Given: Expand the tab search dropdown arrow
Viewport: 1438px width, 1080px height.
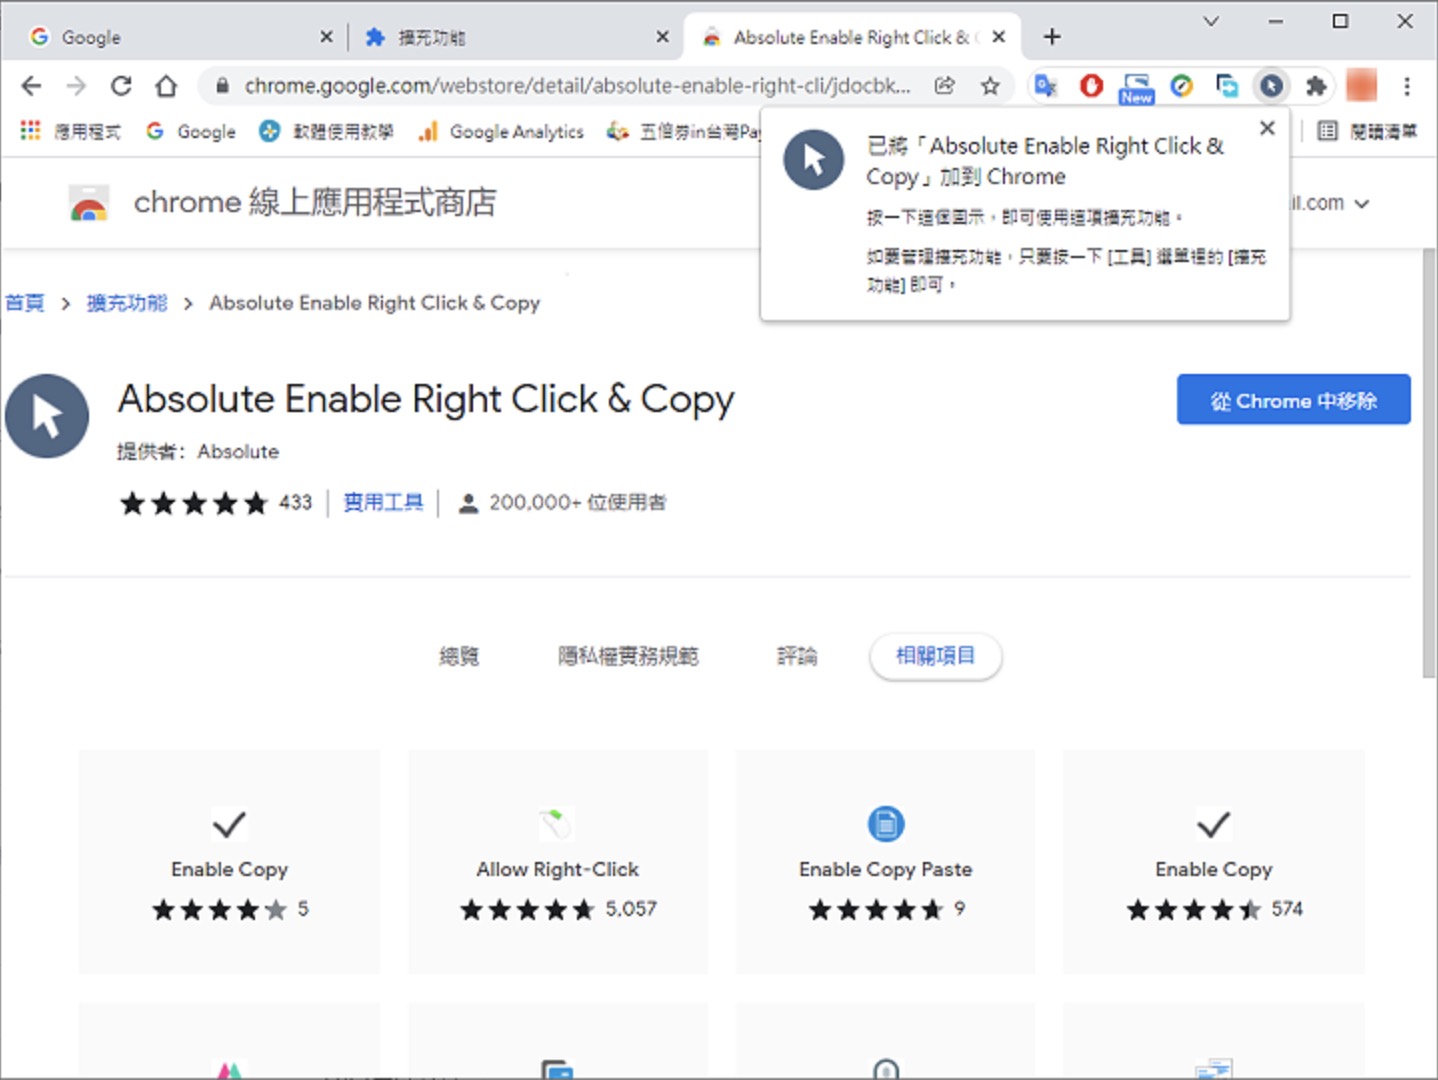Looking at the screenshot, I should coord(1210,21).
